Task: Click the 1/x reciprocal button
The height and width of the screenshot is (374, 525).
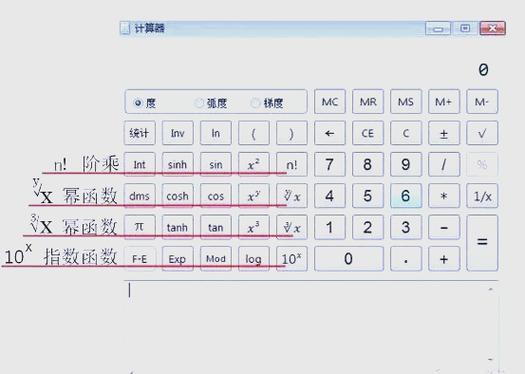Action: coord(482,196)
